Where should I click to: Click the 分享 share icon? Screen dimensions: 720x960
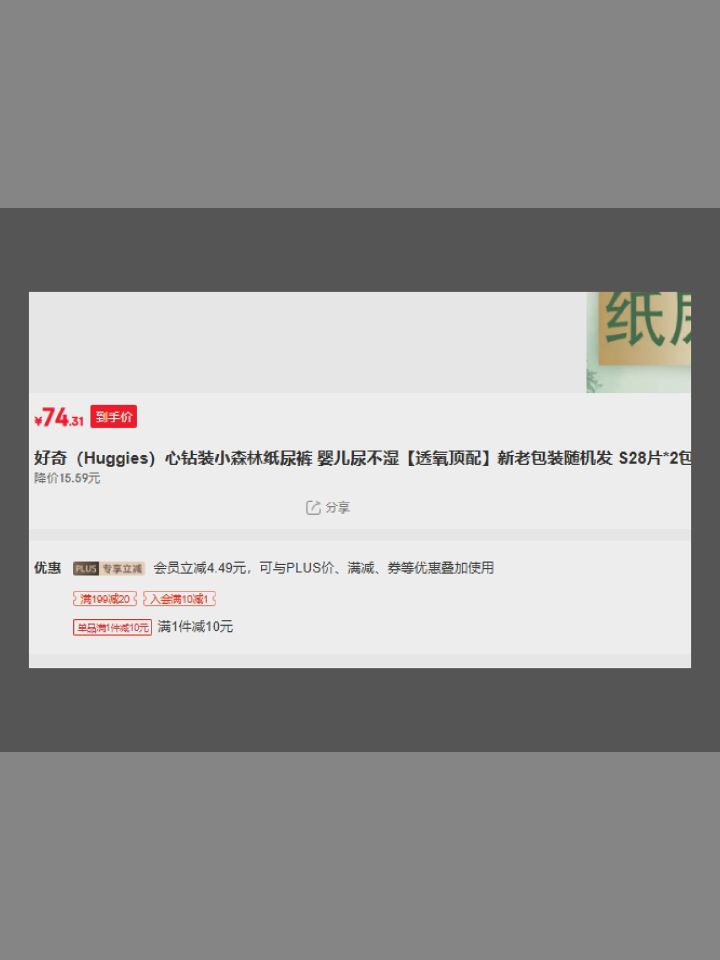click(313, 508)
